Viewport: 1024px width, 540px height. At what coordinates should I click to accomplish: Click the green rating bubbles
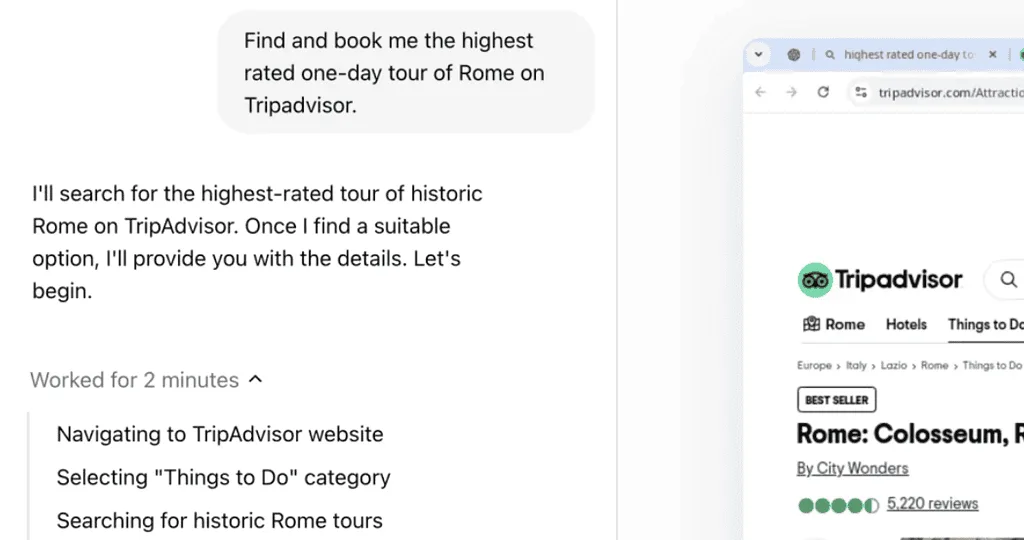pos(838,505)
